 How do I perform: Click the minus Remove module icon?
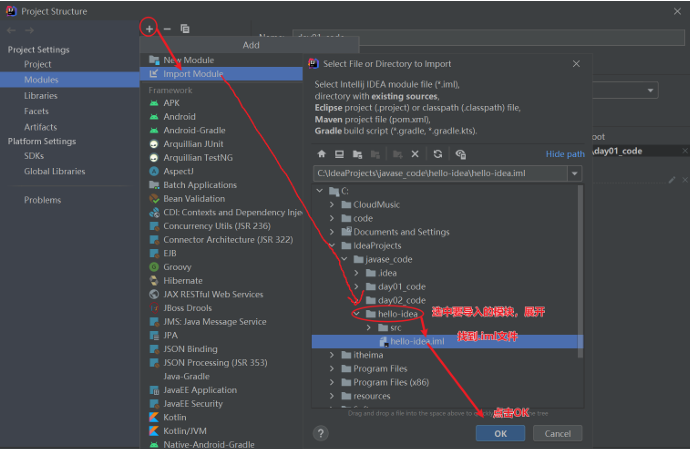pyautogui.click(x=167, y=29)
